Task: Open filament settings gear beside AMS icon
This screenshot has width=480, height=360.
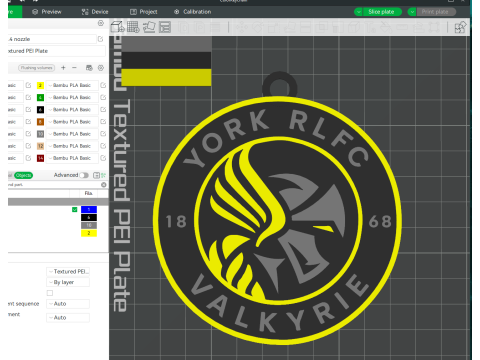Action: tap(101, 68)
